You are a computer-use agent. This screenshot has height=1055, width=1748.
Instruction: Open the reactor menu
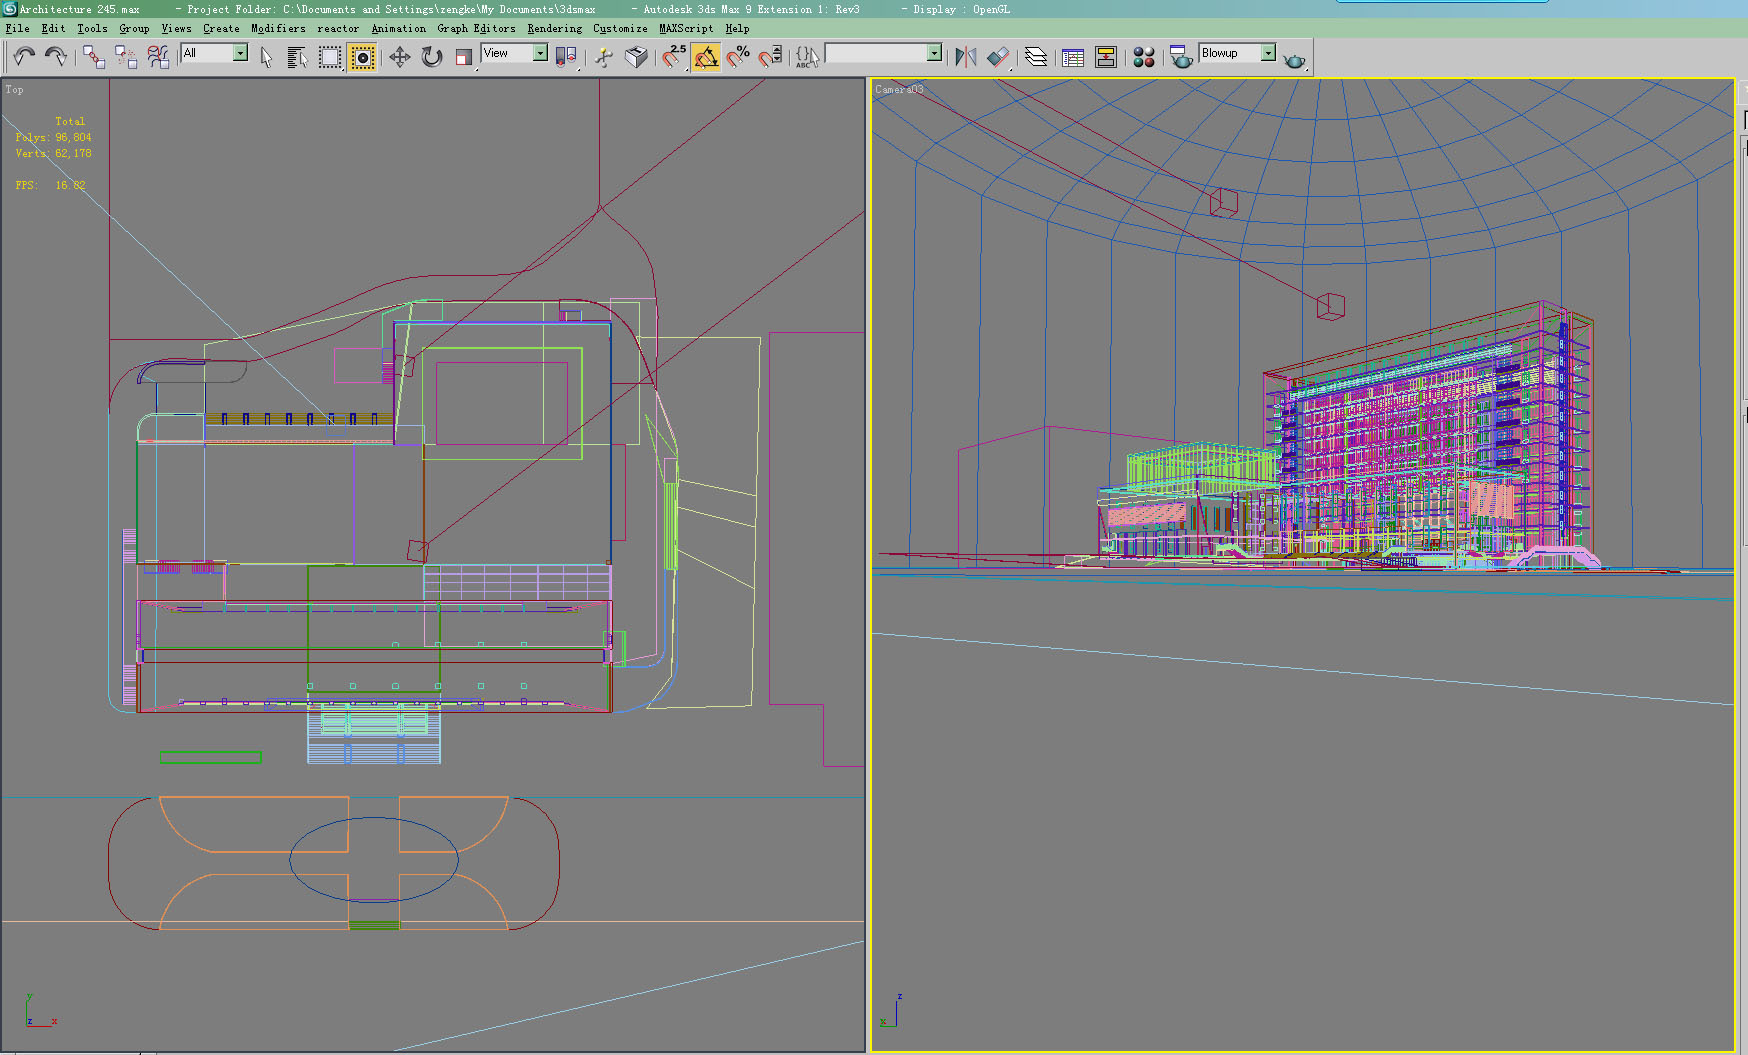click(x=338, y=28)
